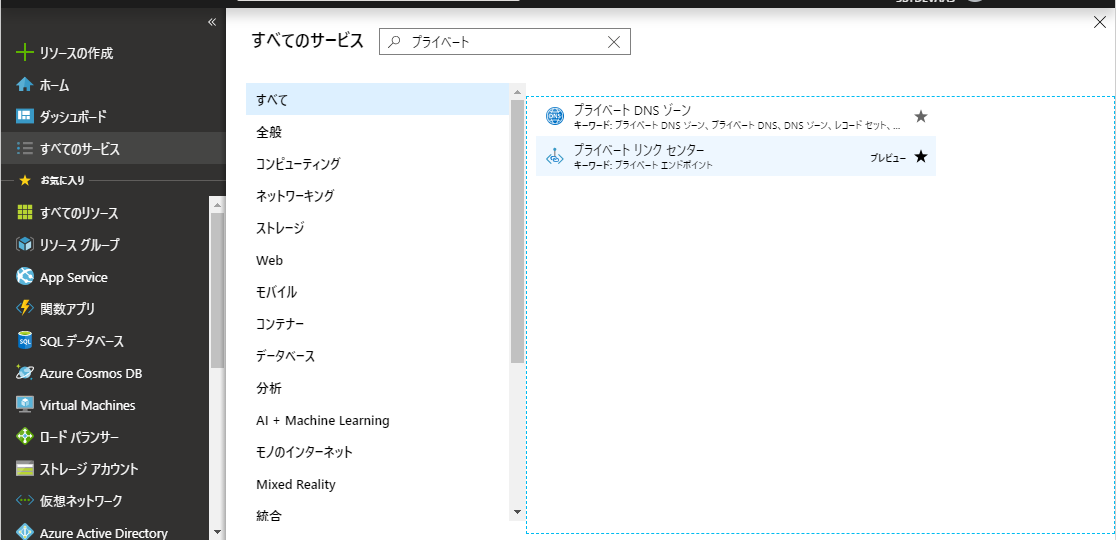This screenshot has height=540, width=1116.
Task: Unfavorite プライベート リンク センター with its star
Action: [921, 157]
